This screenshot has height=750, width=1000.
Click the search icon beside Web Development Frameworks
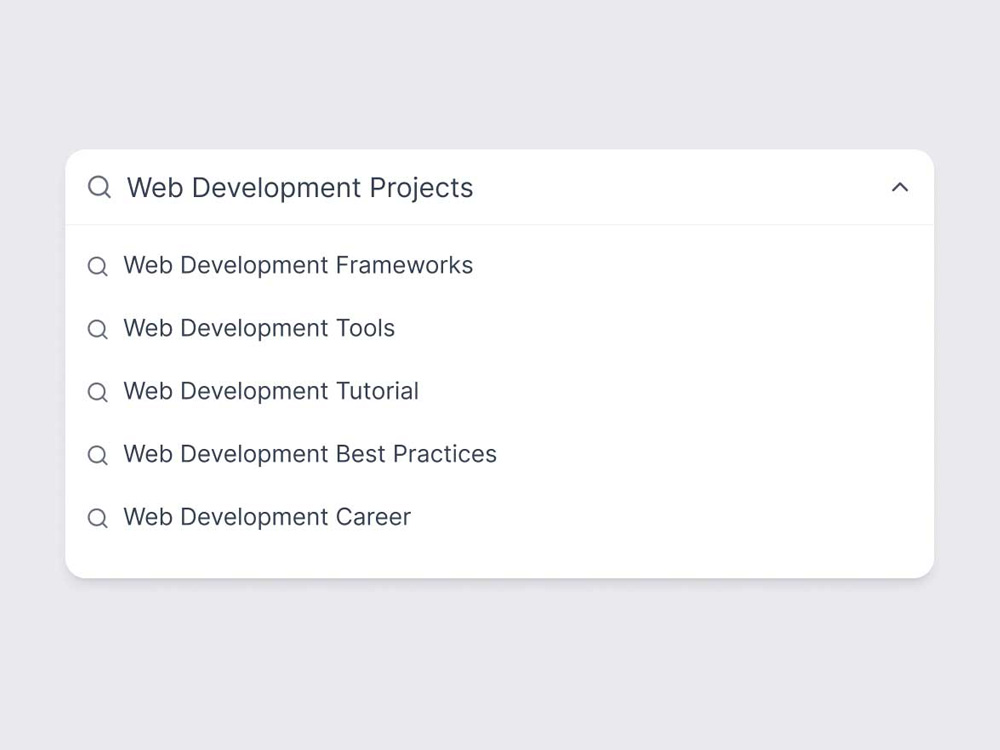click(98, 266)
